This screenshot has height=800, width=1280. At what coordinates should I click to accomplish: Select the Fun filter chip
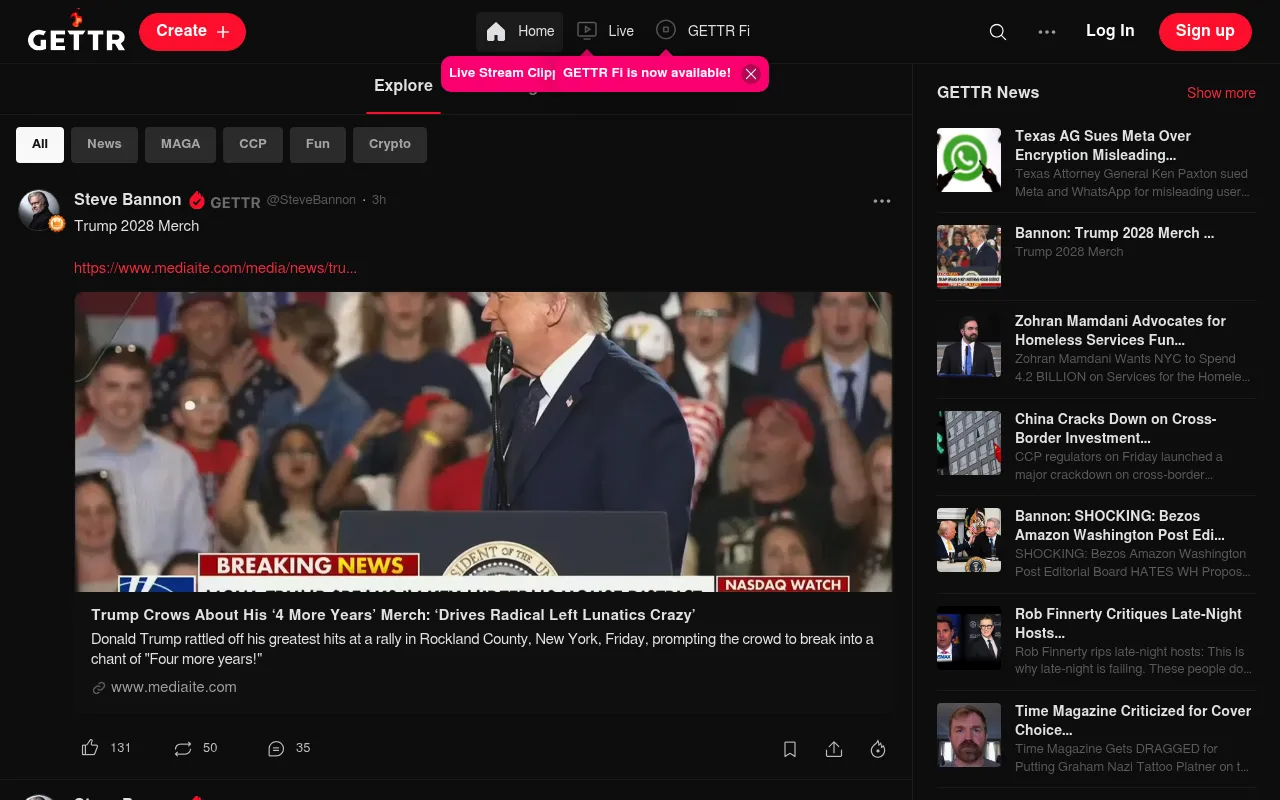318,144
